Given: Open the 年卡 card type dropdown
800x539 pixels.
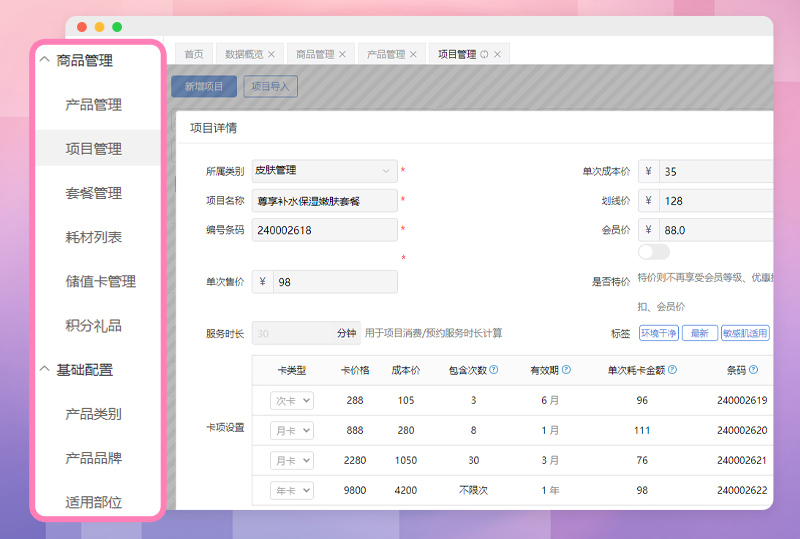Looking at the screenshot, I should 292,490.
